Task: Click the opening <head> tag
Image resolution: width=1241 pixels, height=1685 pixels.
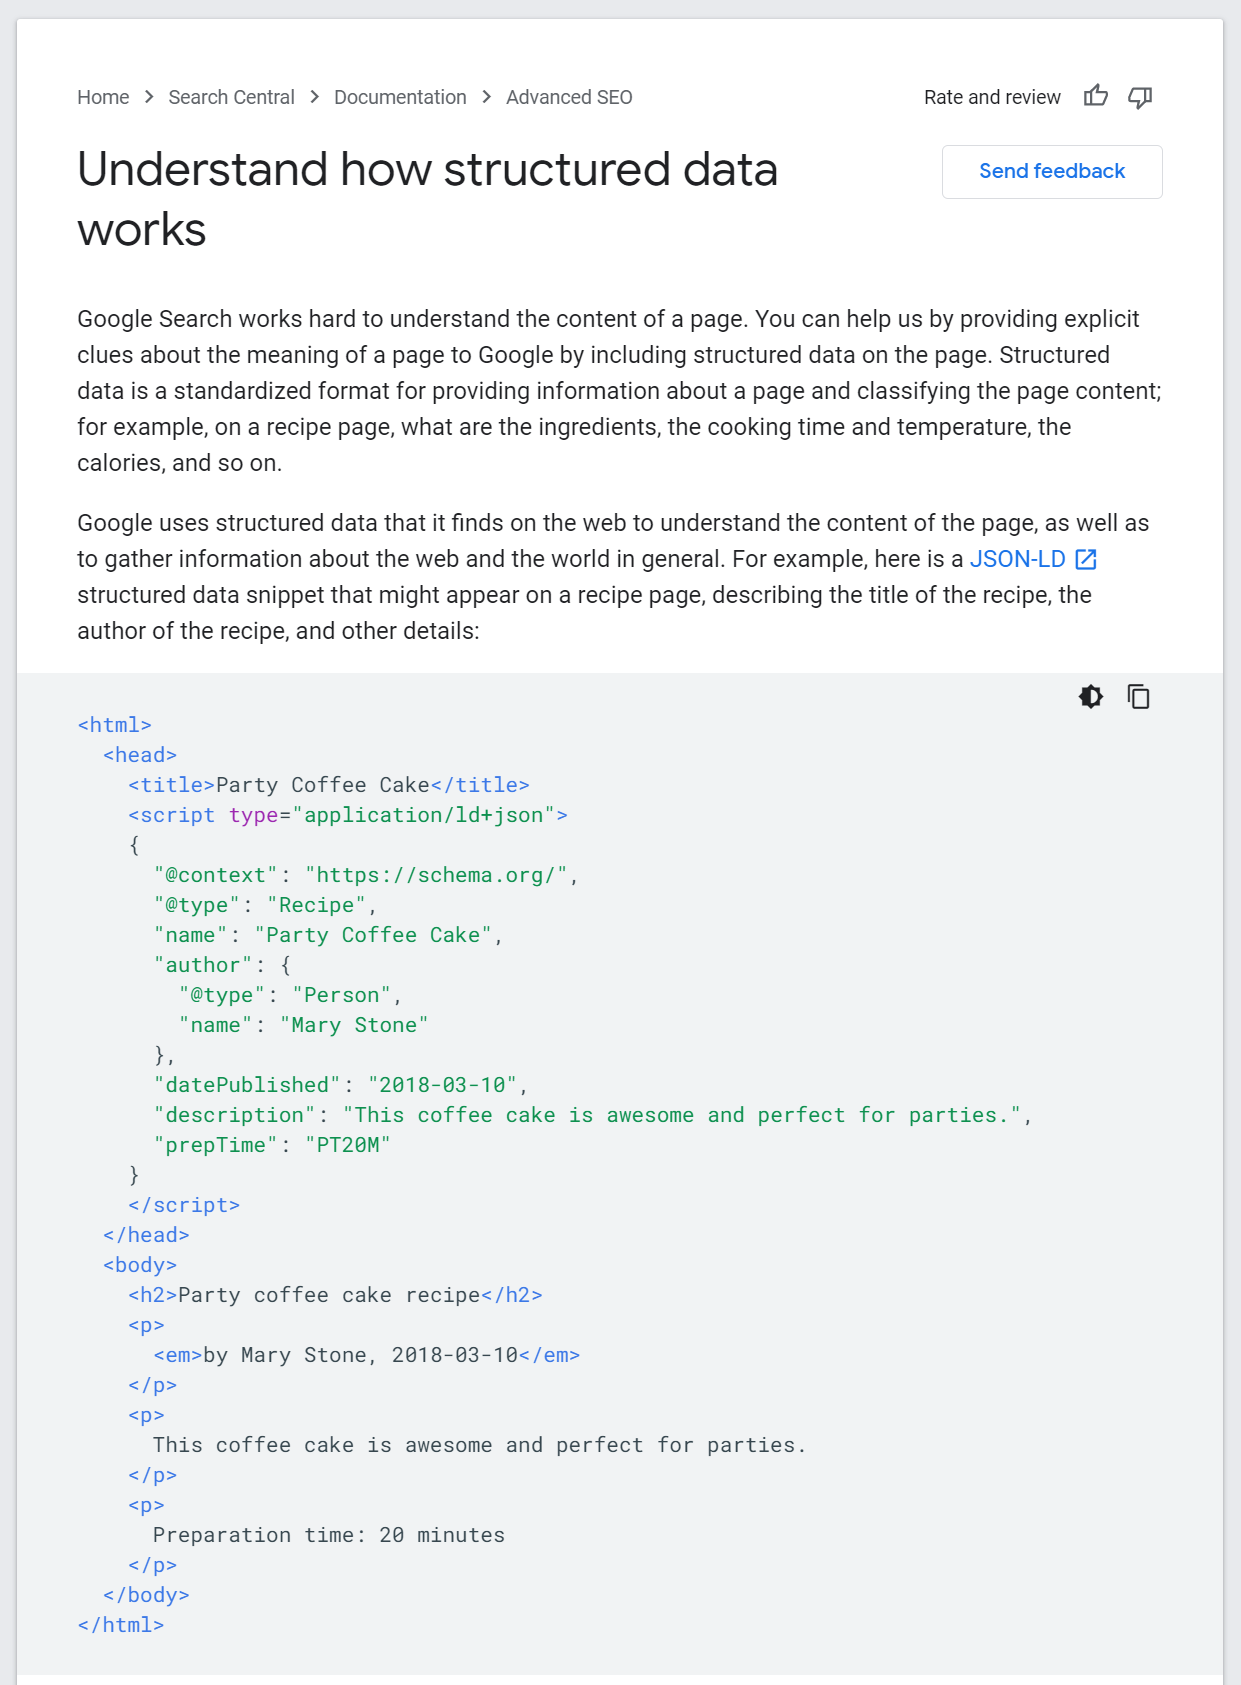Action: (140, 755)
